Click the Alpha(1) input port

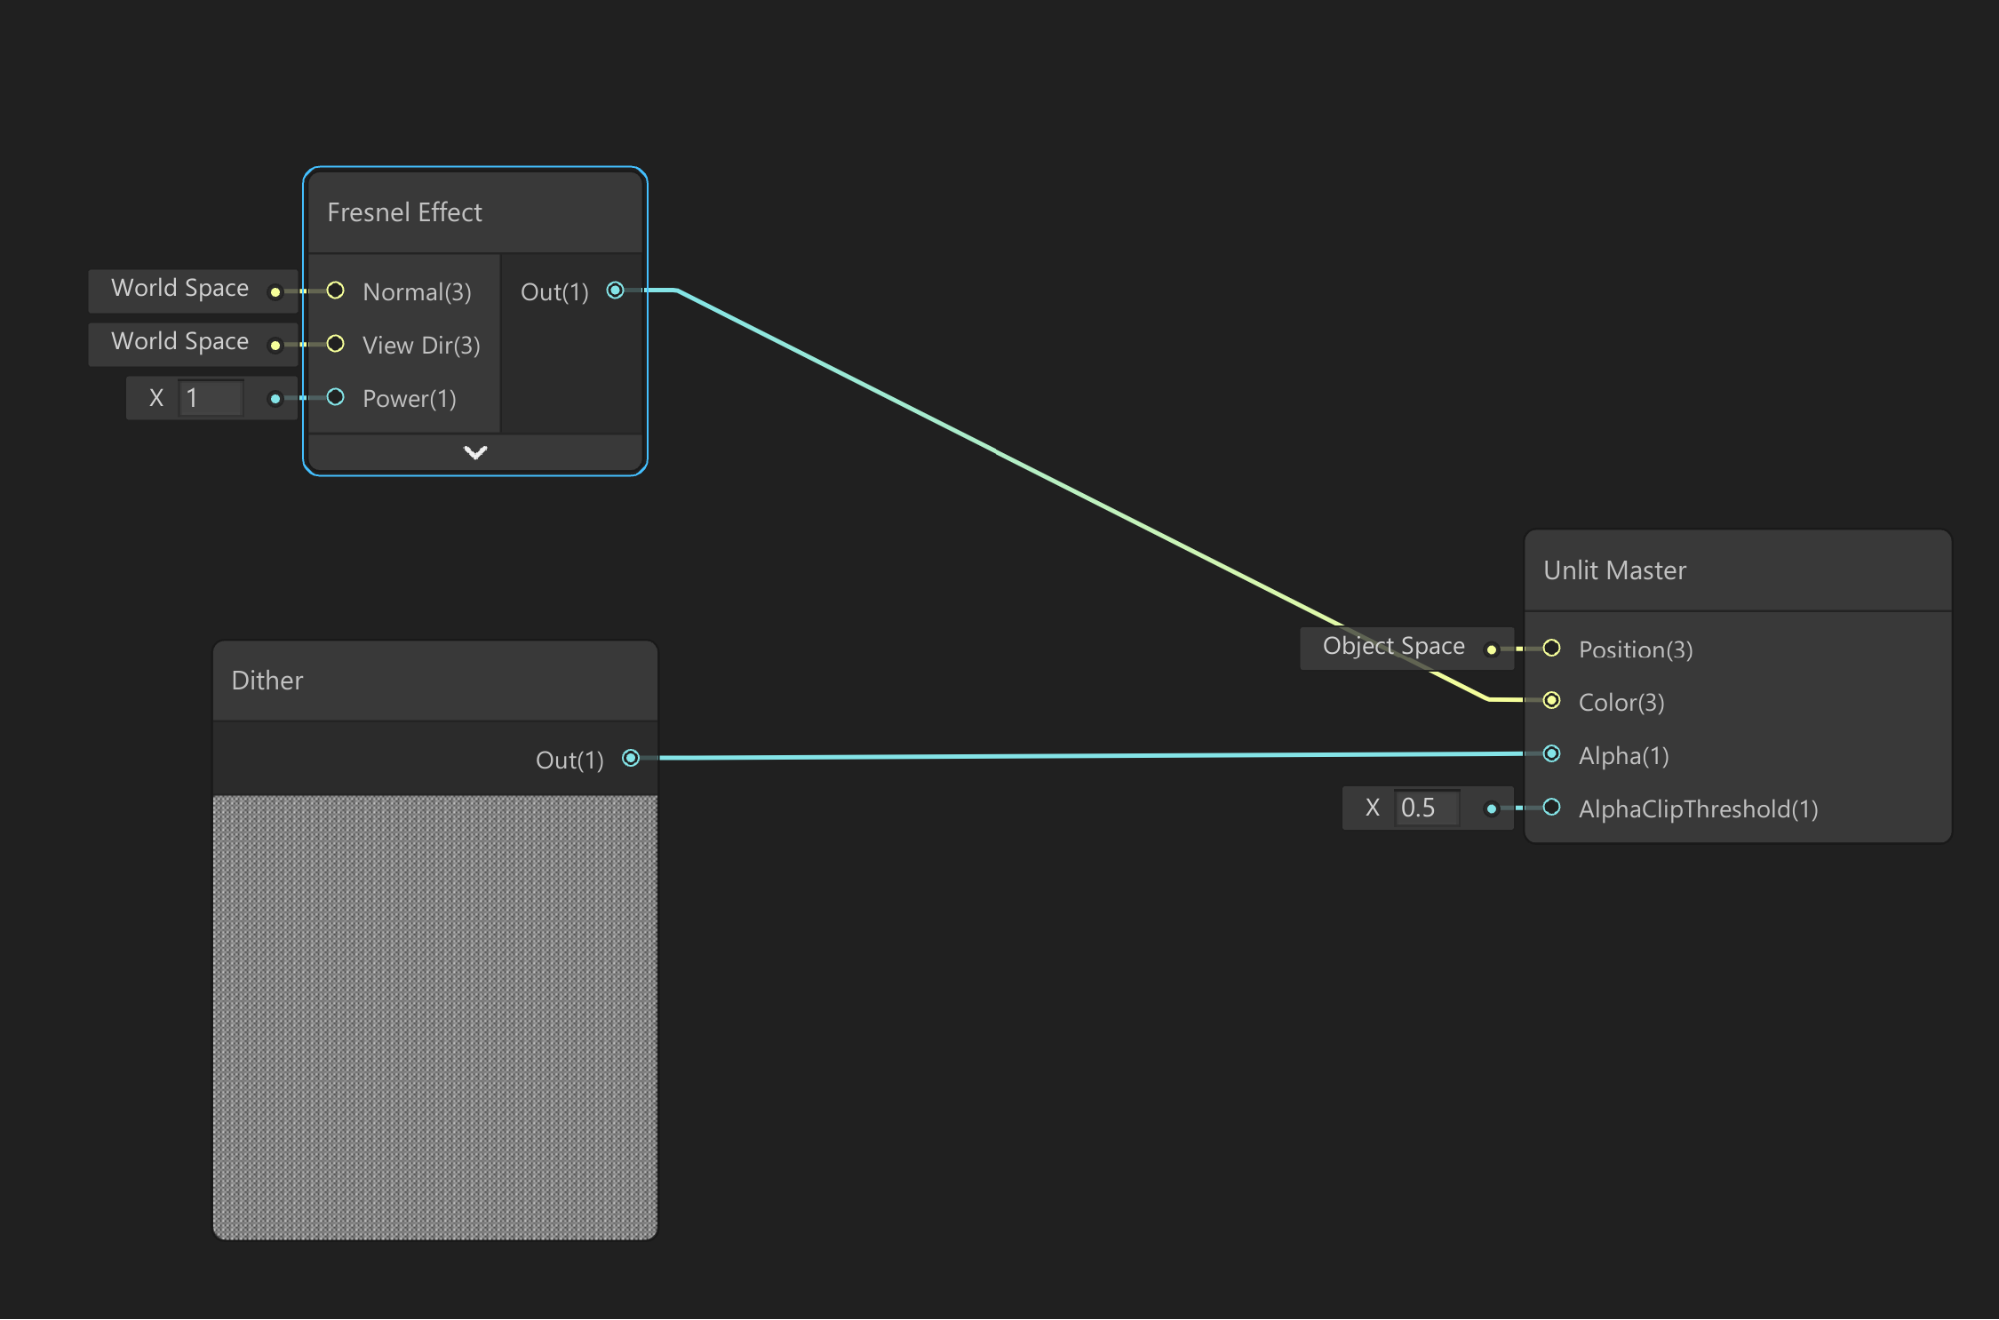(x=1551, y=754)
